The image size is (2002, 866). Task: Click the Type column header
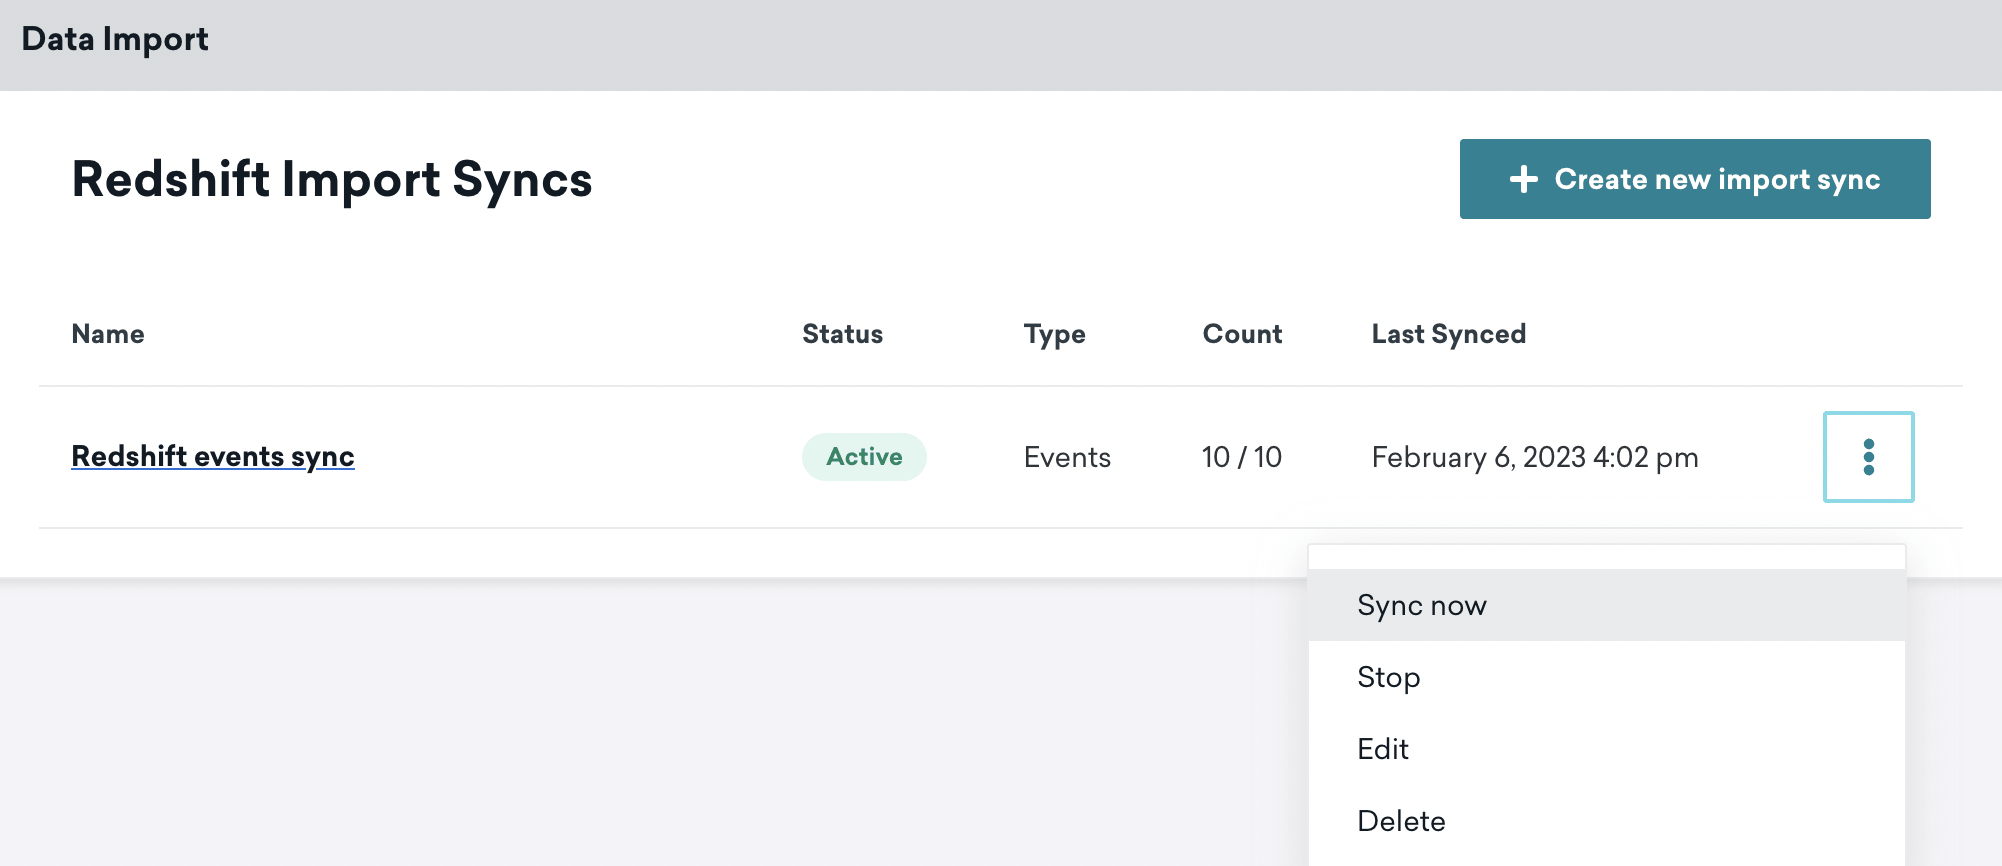point(1054,334)
